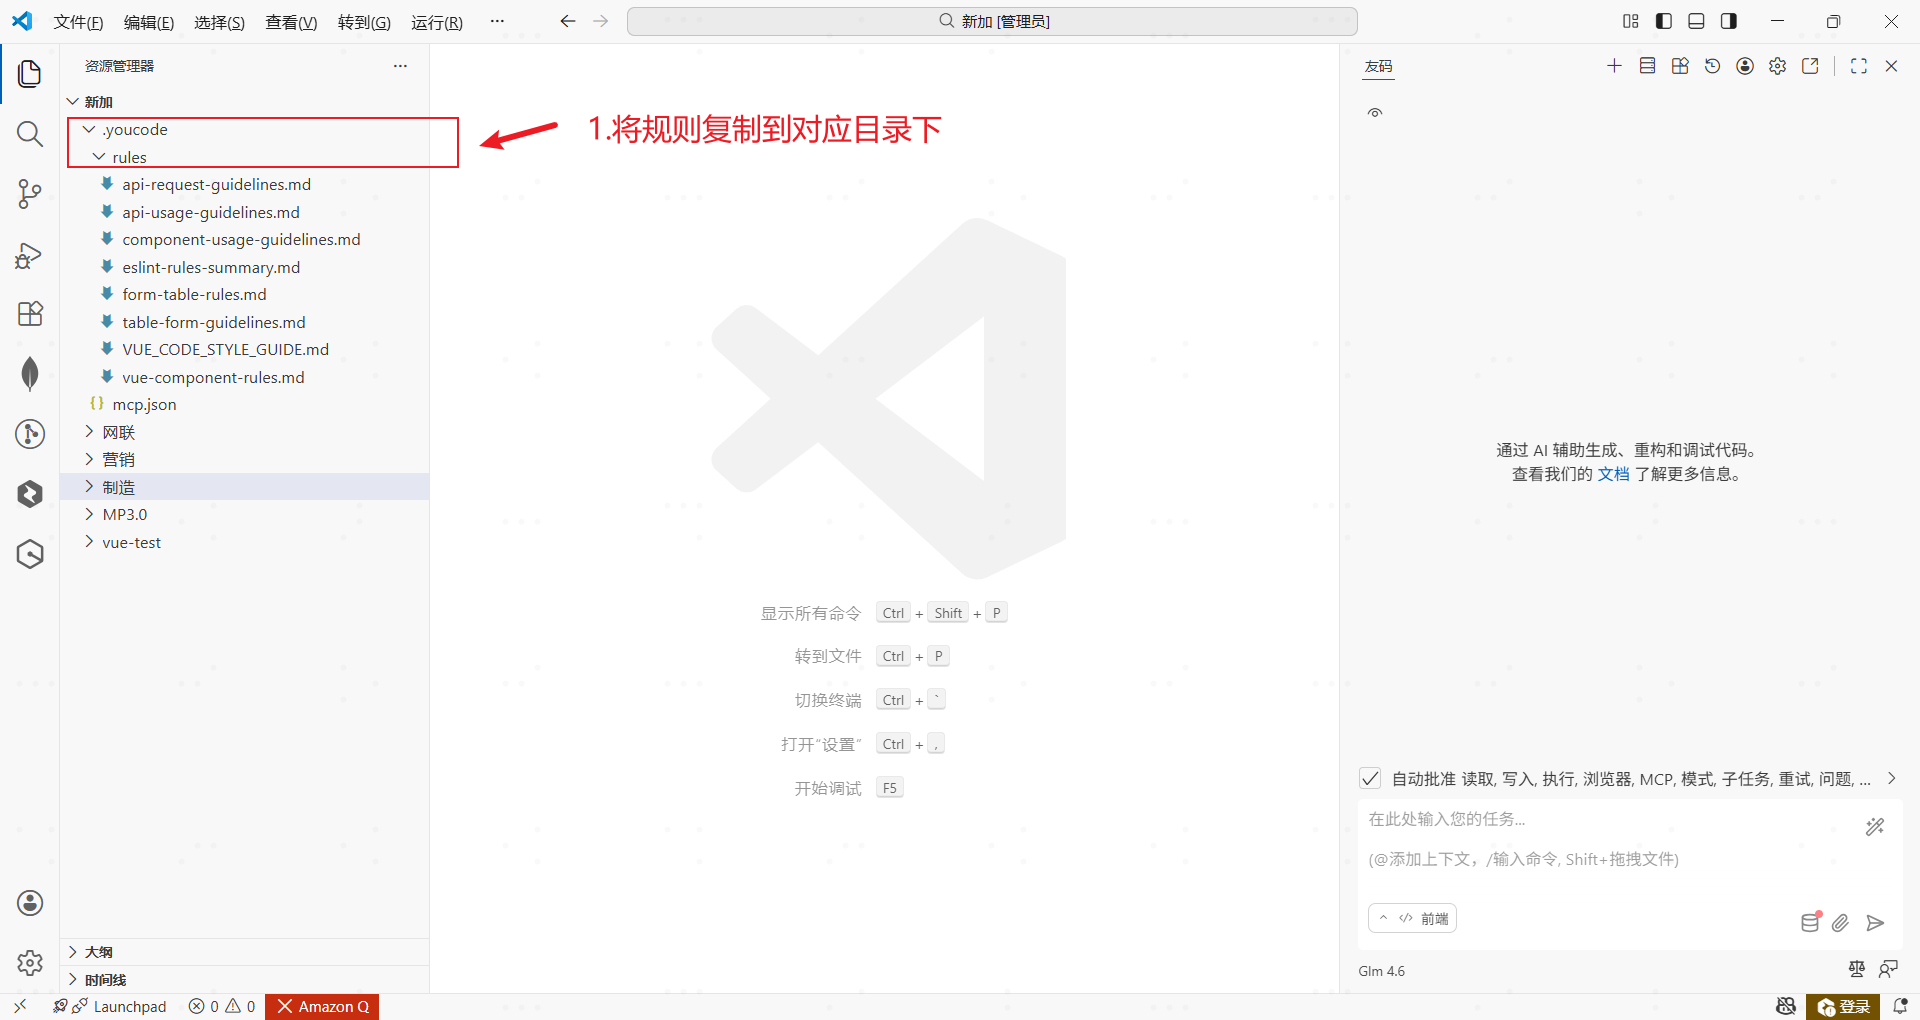This screenshot has height=1020, width=1920.
Task: Open the 友码 account profile icon
Action: coord(1745,66)
